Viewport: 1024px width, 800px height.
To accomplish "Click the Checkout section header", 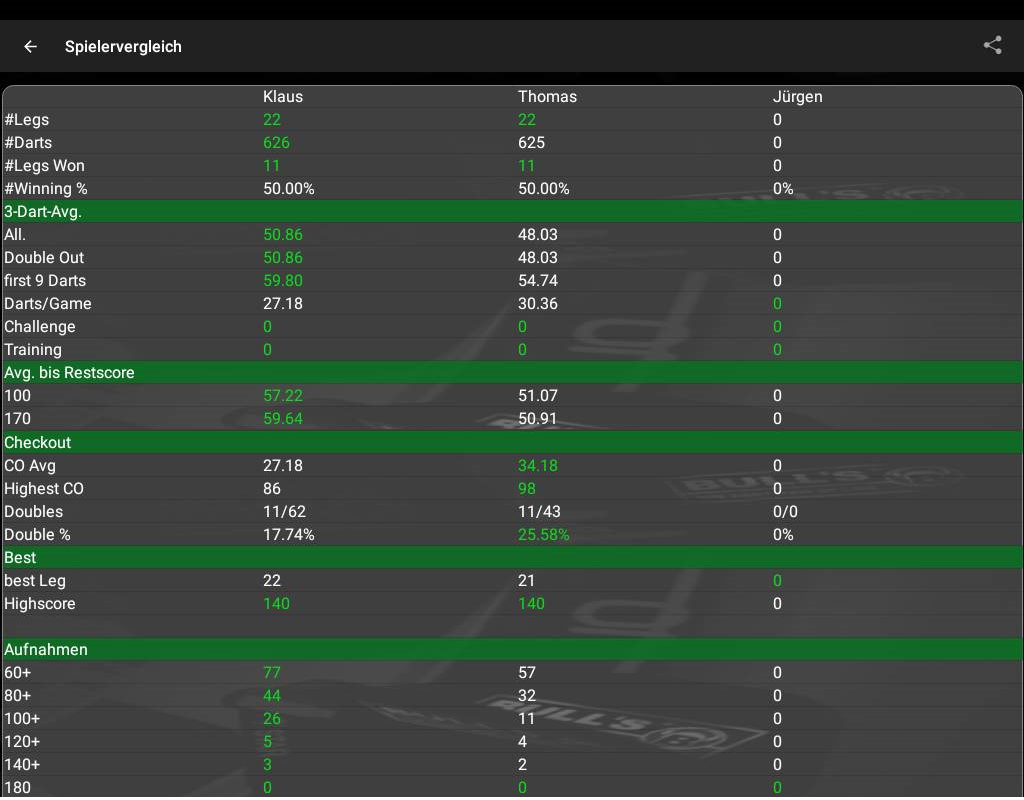I will tap(38, 442).
